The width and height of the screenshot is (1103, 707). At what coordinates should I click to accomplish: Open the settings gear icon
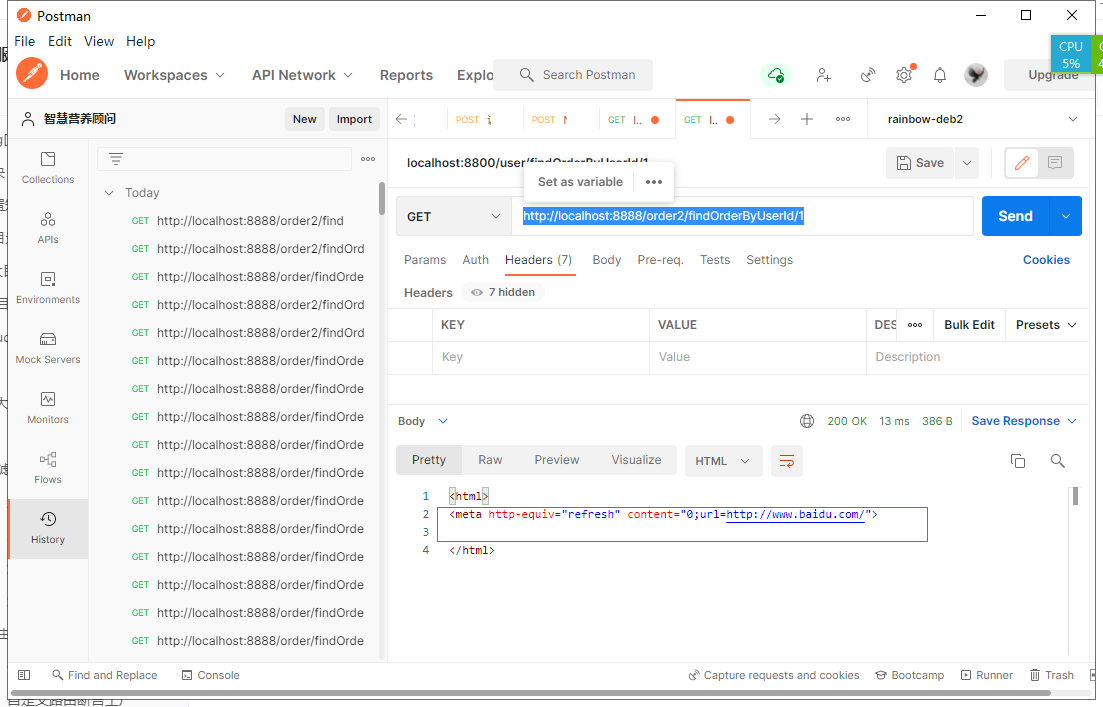(x=904, y=75)
